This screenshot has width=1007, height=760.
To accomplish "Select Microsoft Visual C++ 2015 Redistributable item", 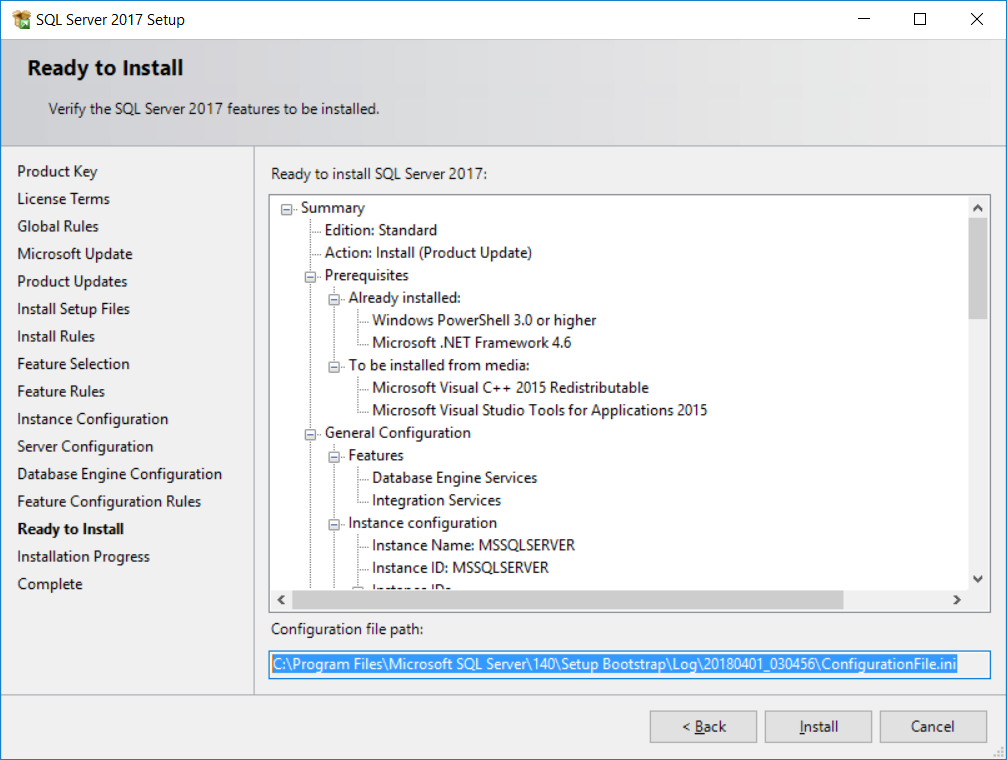I will coord(511,388).
